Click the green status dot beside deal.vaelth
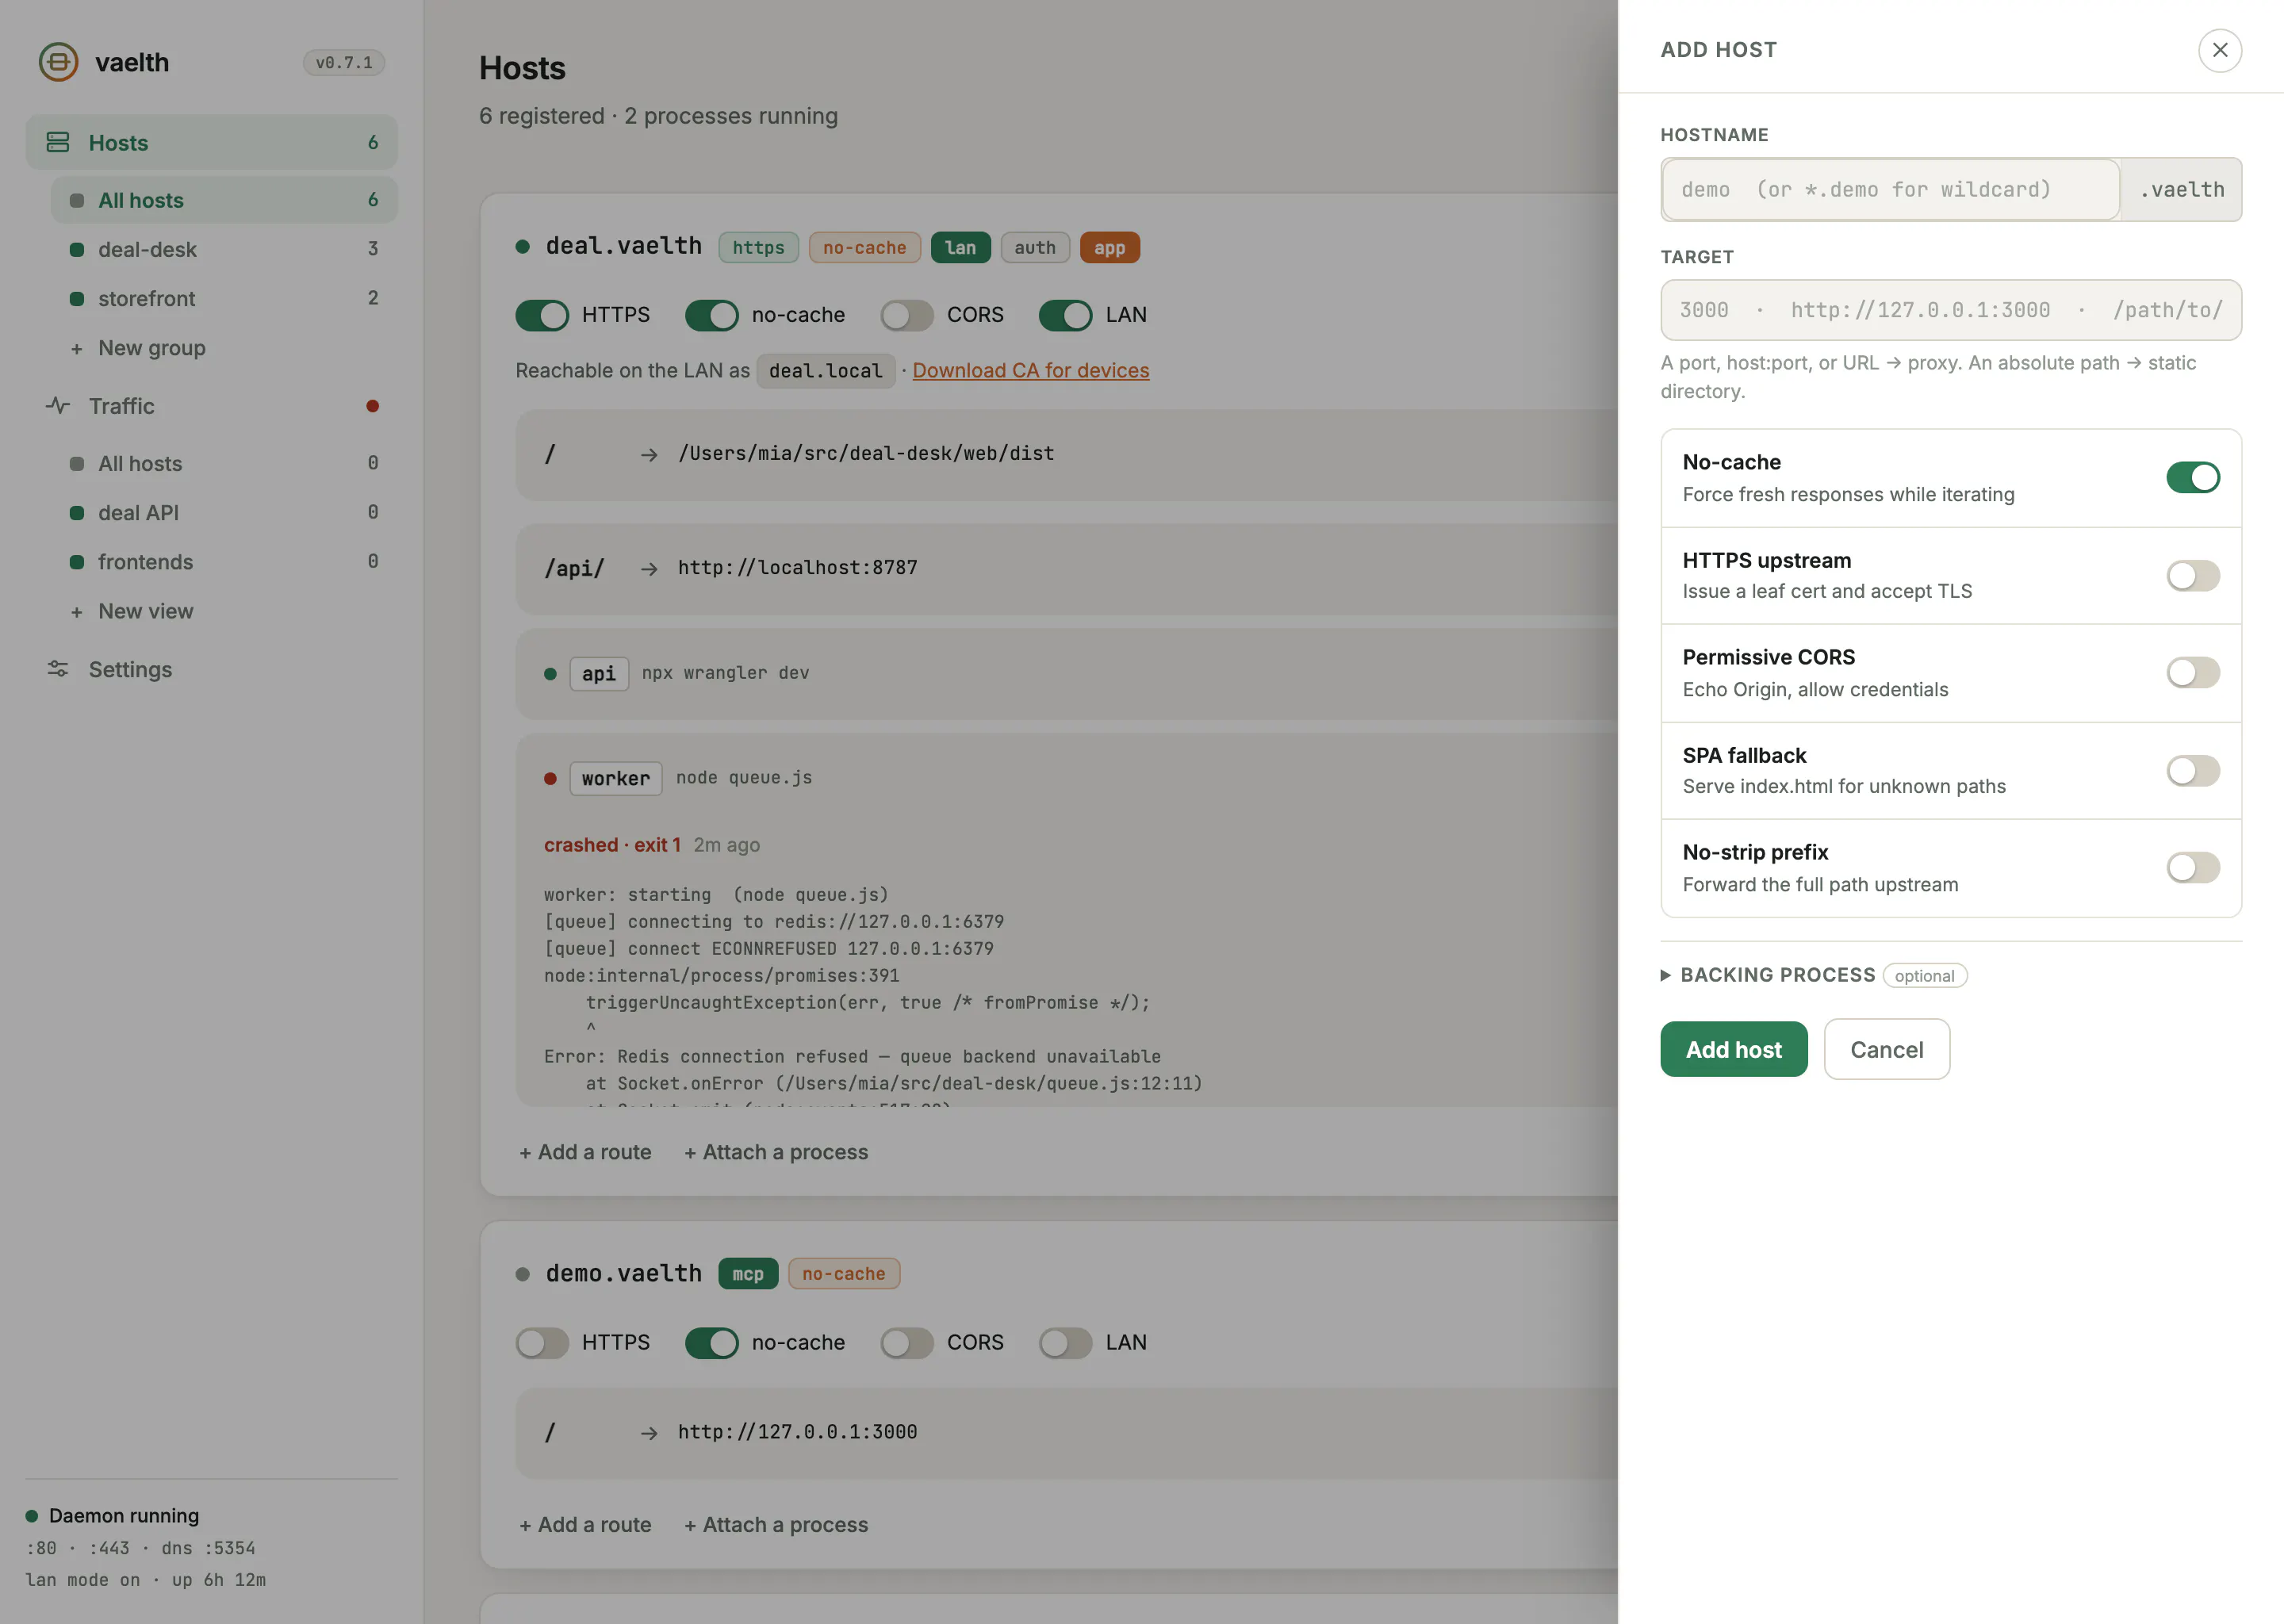The width and height of the screenshot is (2284, 1624). [x=522, y=246]
